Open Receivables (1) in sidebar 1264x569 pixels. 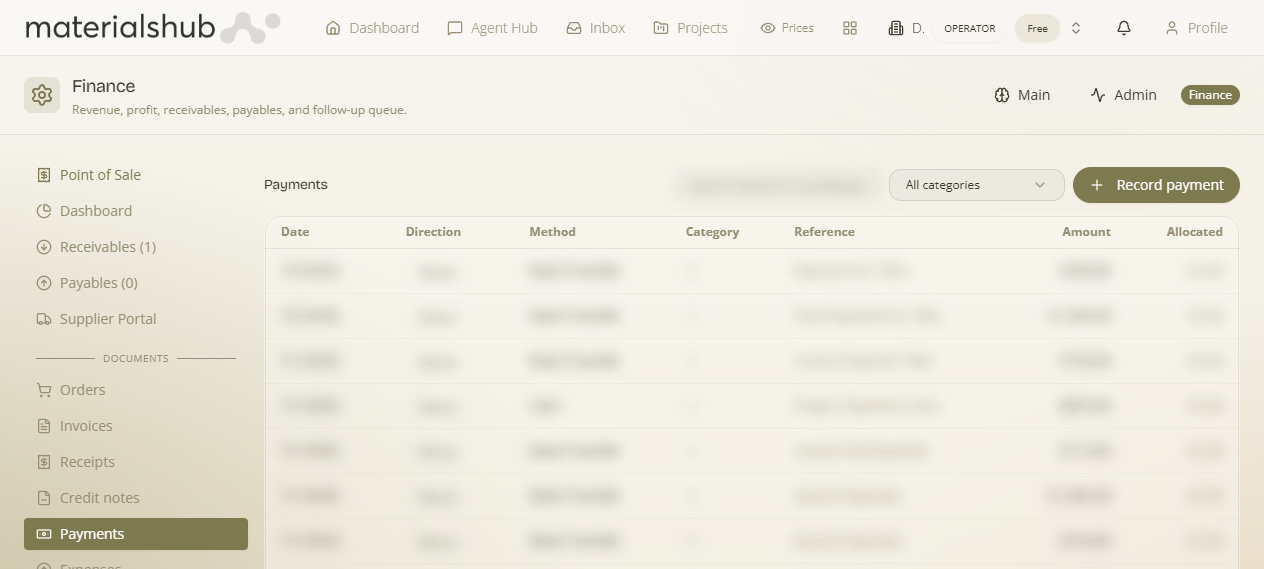click(x=136, y=247)
